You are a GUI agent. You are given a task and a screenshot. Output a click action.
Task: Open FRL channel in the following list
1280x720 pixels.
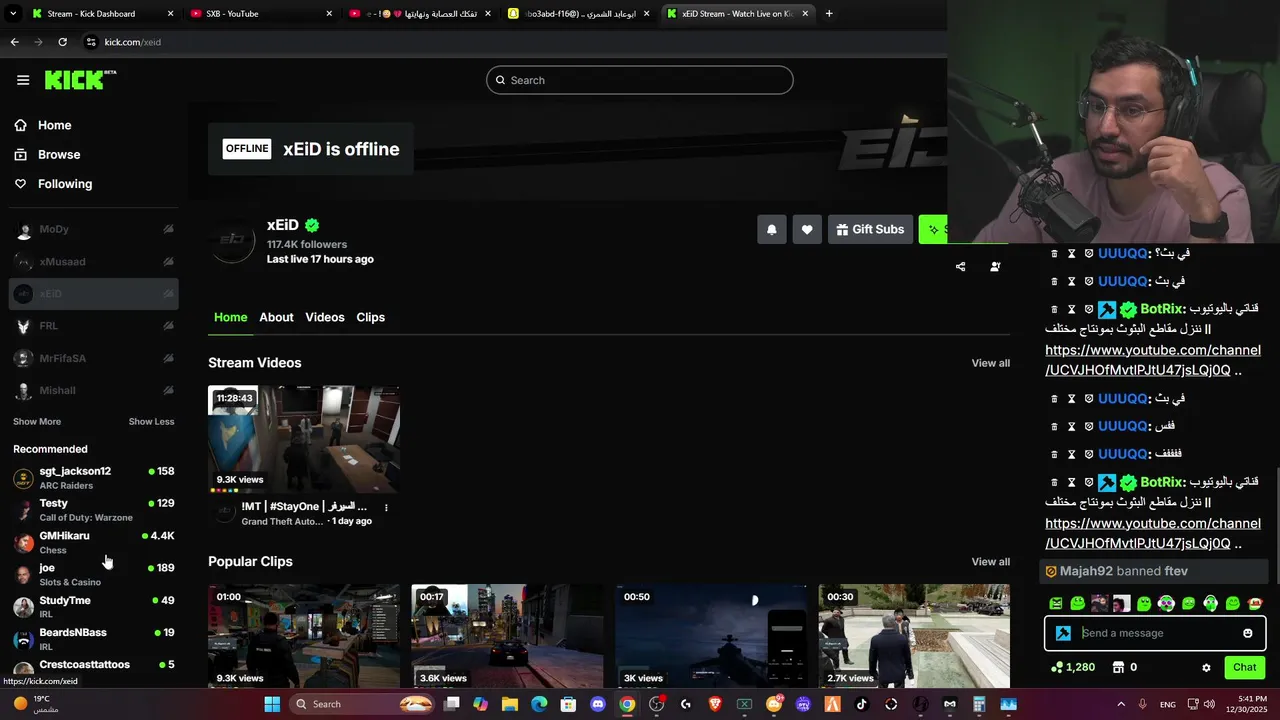[x=94, y=326]
